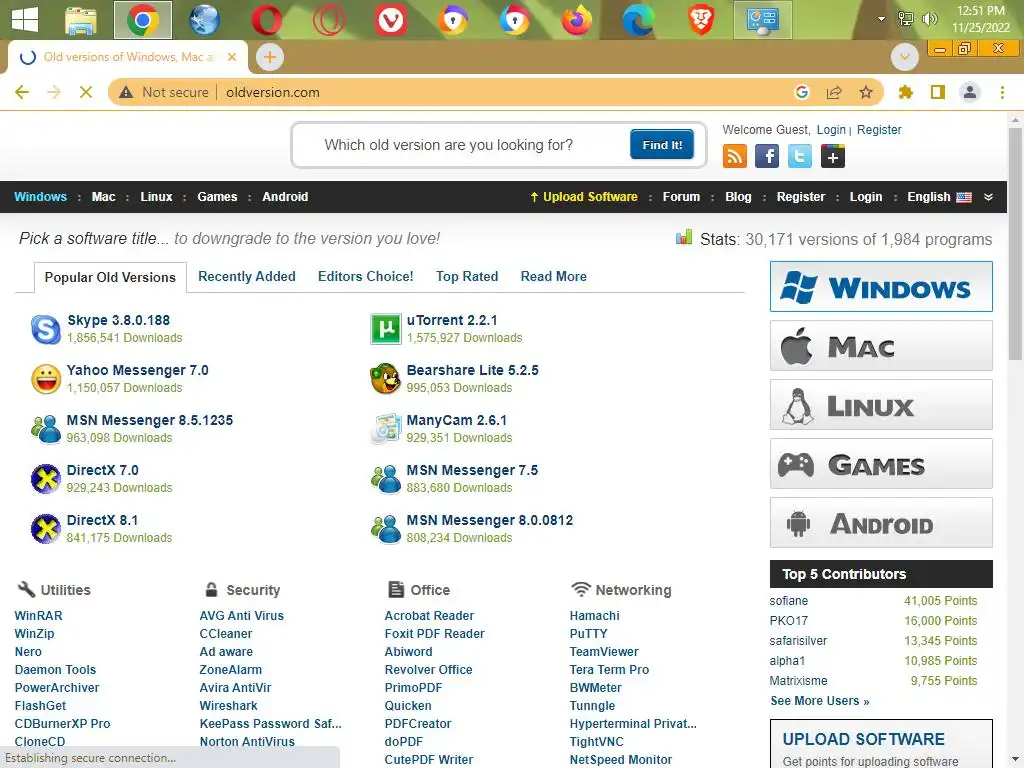Open Chrome side panel icon
The height and width of the screenshot is (768, 1024).
point(938,92)
